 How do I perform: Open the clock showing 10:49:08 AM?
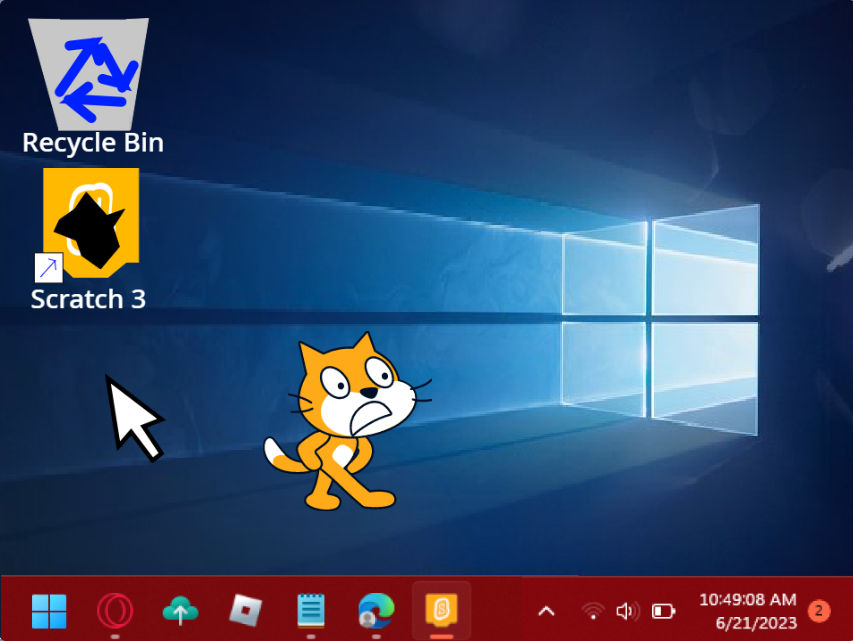tap(747, 600)
